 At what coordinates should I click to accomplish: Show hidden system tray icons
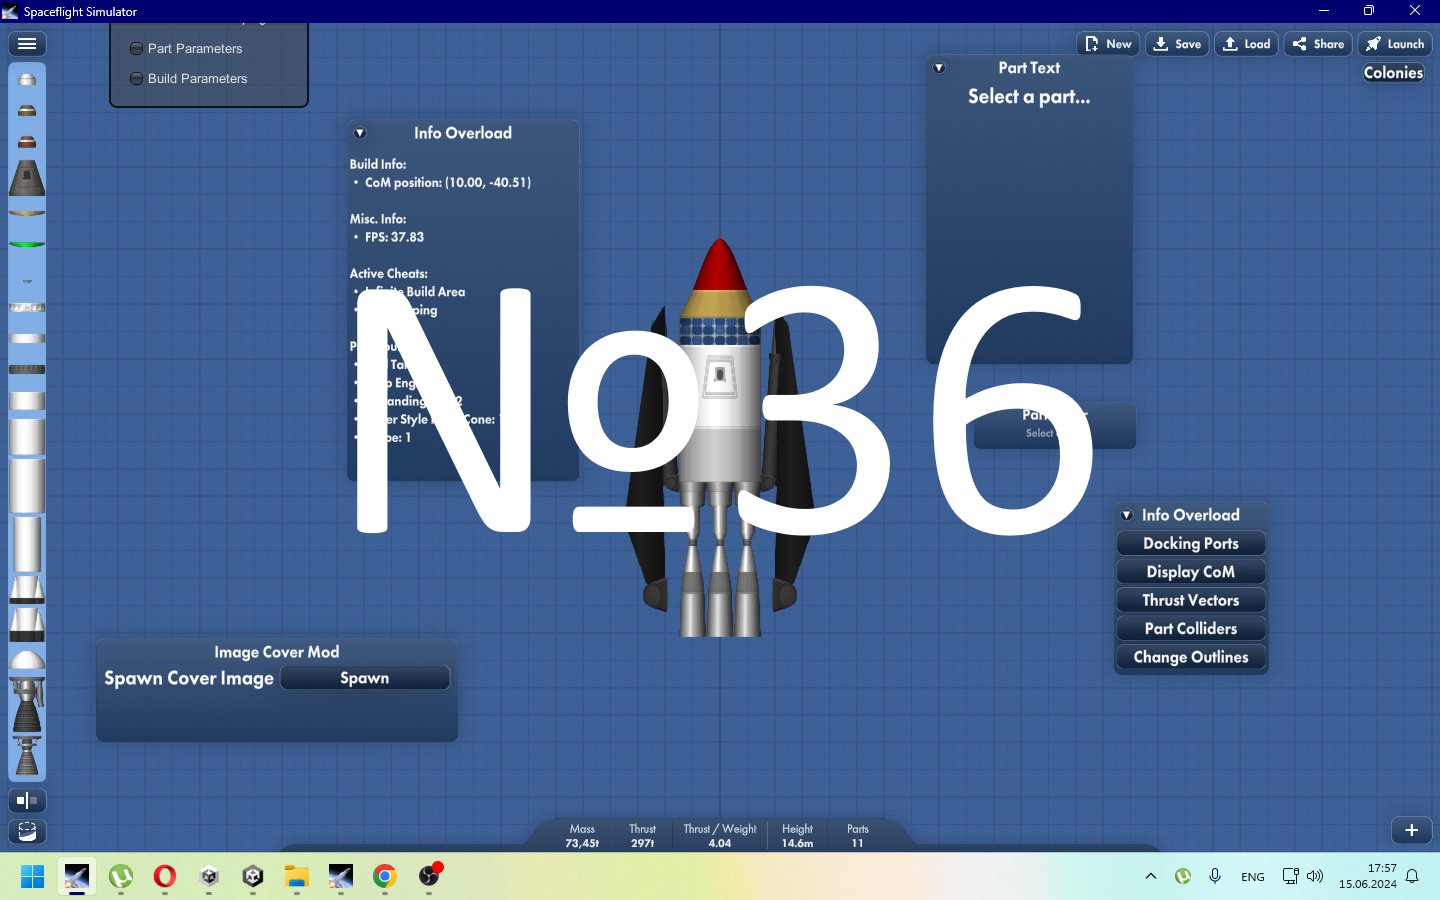pyautogui.click(x=1151, y=876)
